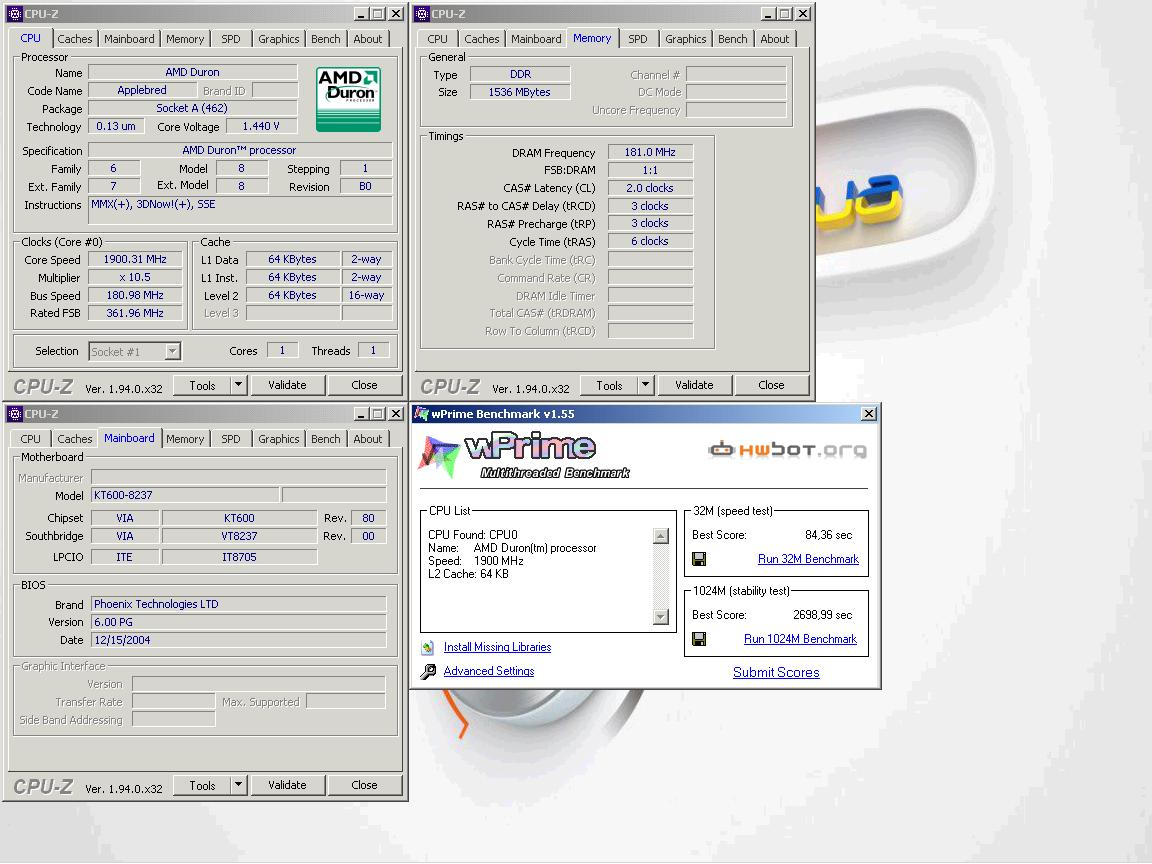Click Tools button in Memory window
The height and width of the screenshot is (864, 1152).
coord(609,385)
